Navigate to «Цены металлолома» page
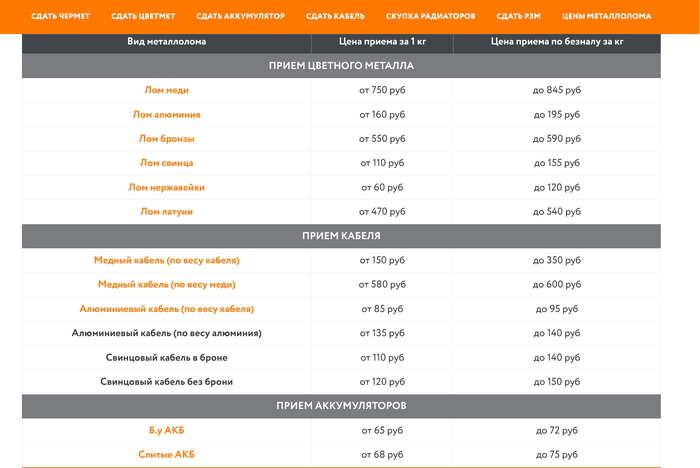 (606, 17)
